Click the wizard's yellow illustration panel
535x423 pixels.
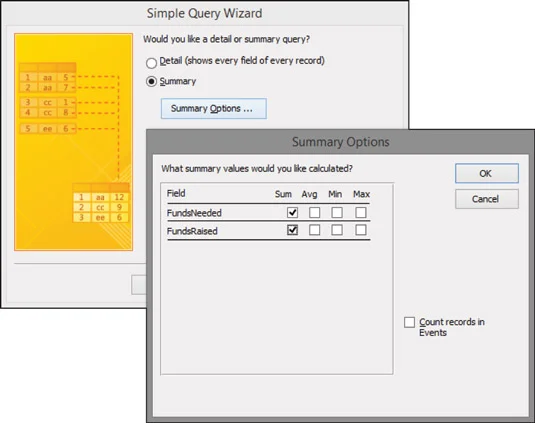point(73,142)
